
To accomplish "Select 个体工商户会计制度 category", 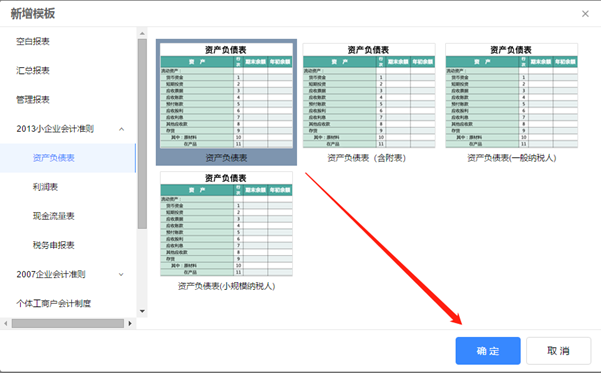I will (x=54, y=304).
